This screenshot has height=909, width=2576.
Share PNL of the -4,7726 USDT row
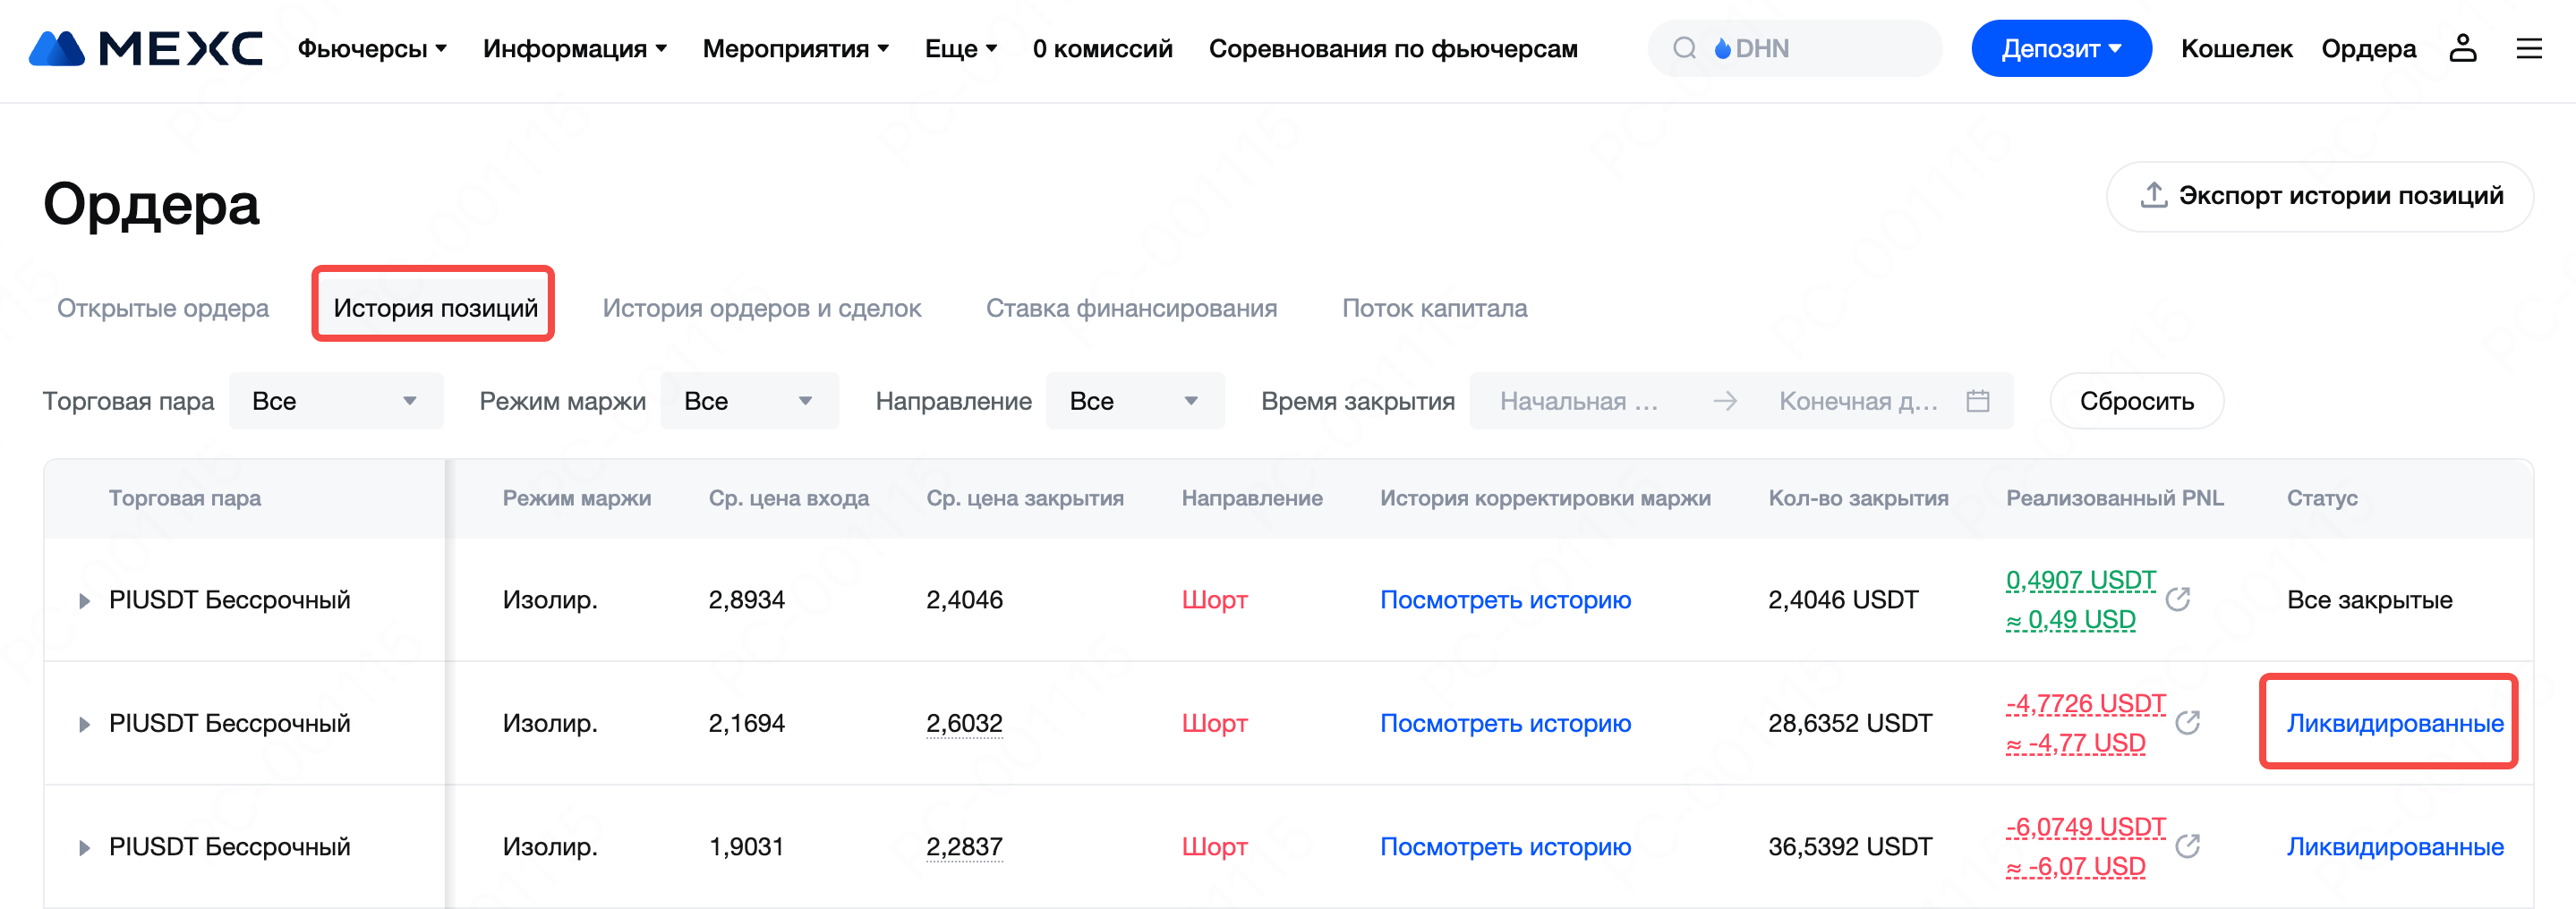pyautogui.click(x=2188, y=723)
